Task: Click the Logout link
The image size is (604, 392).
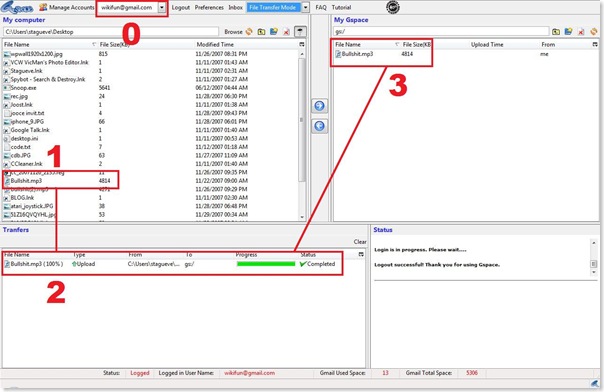Action: coord(181,7)
